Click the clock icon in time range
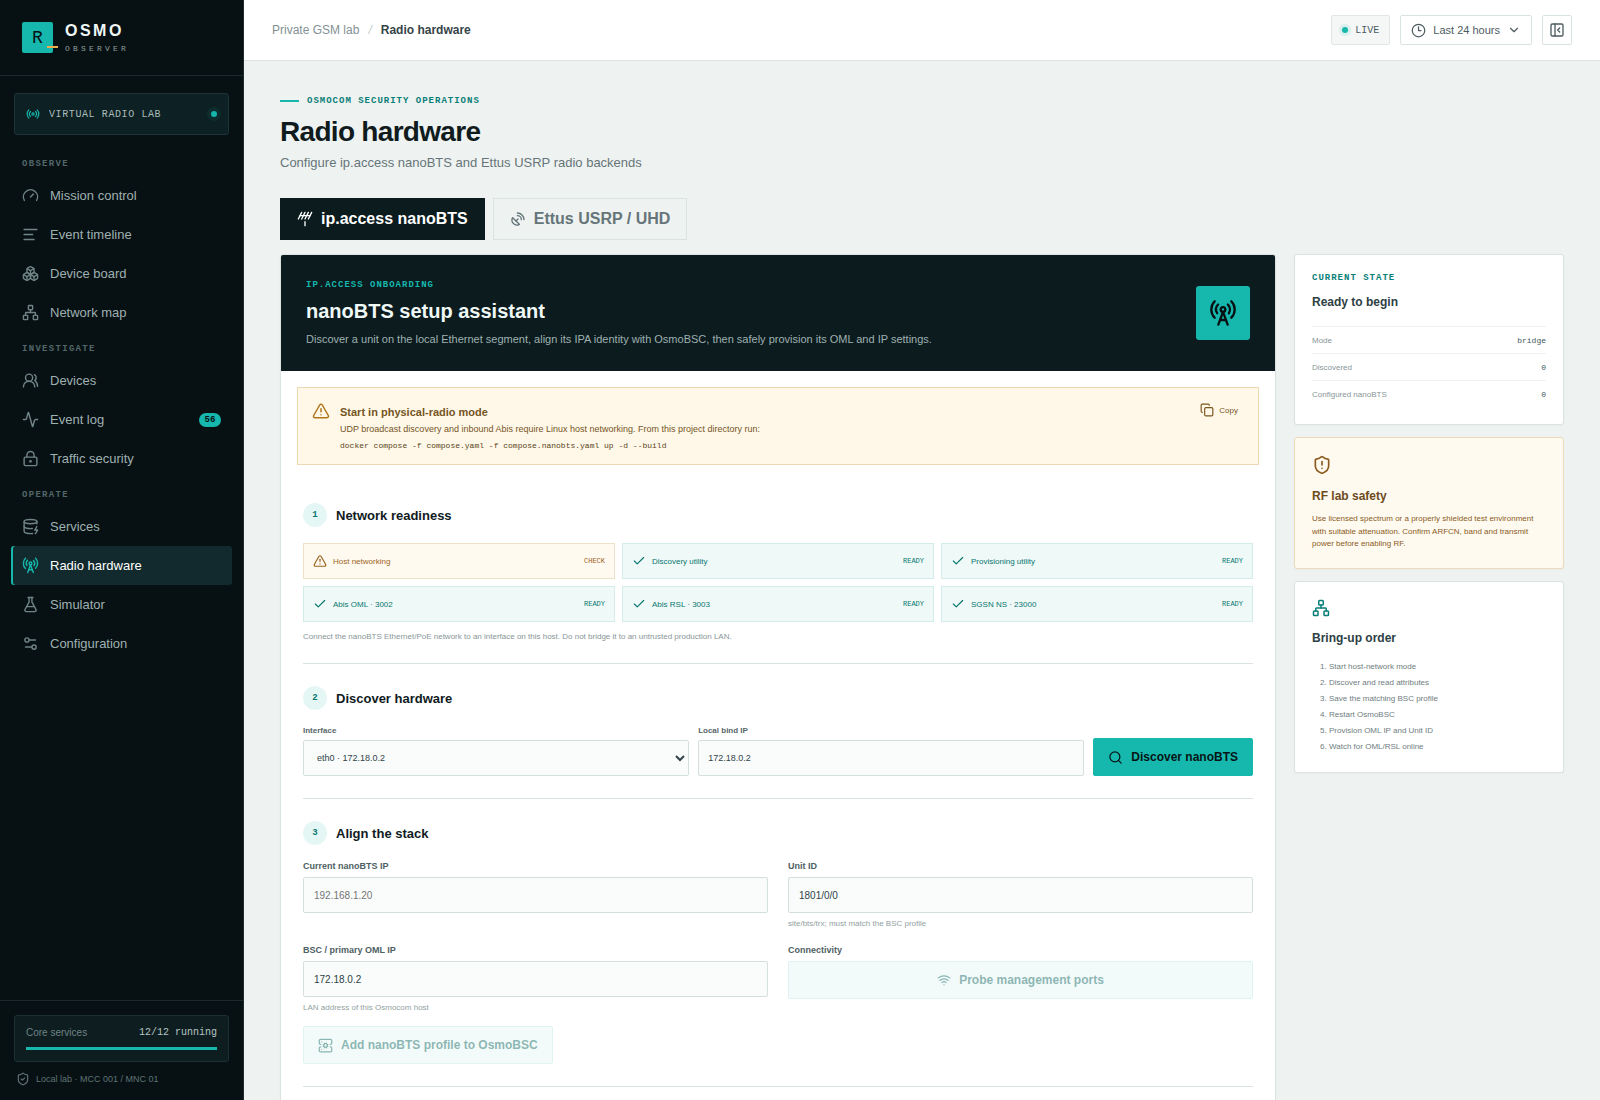Viewport: 1600px width, 1100px height. (1418, 30)
